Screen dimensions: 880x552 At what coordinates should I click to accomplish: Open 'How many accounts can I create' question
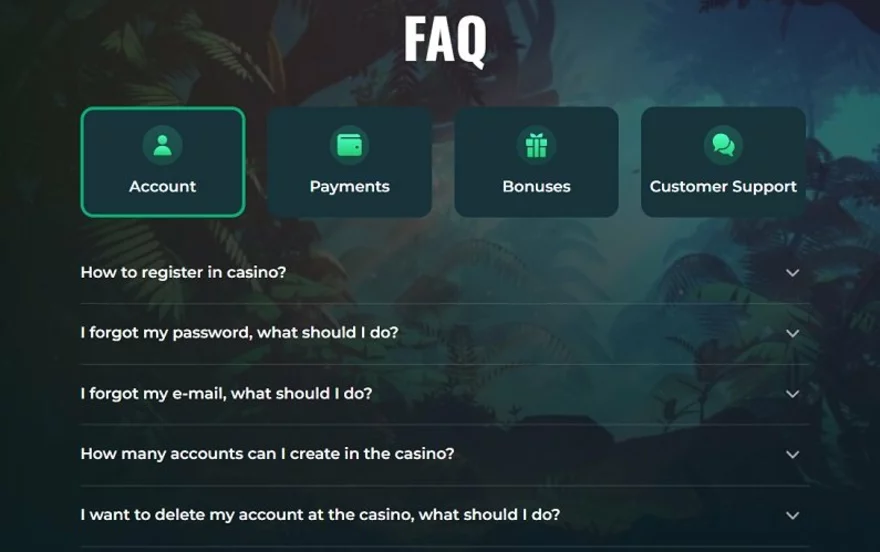point(268,454)
